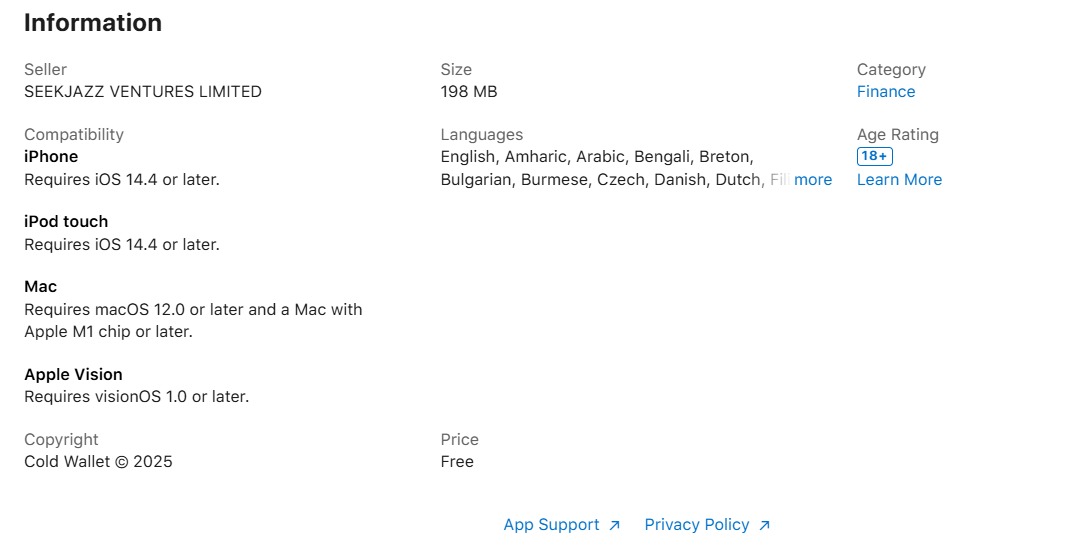Image resolution: width=1079 pixels, height=553 pixels.
Task: Click the iPod touch compatibility heading
Action: click(x=66, y=222)
